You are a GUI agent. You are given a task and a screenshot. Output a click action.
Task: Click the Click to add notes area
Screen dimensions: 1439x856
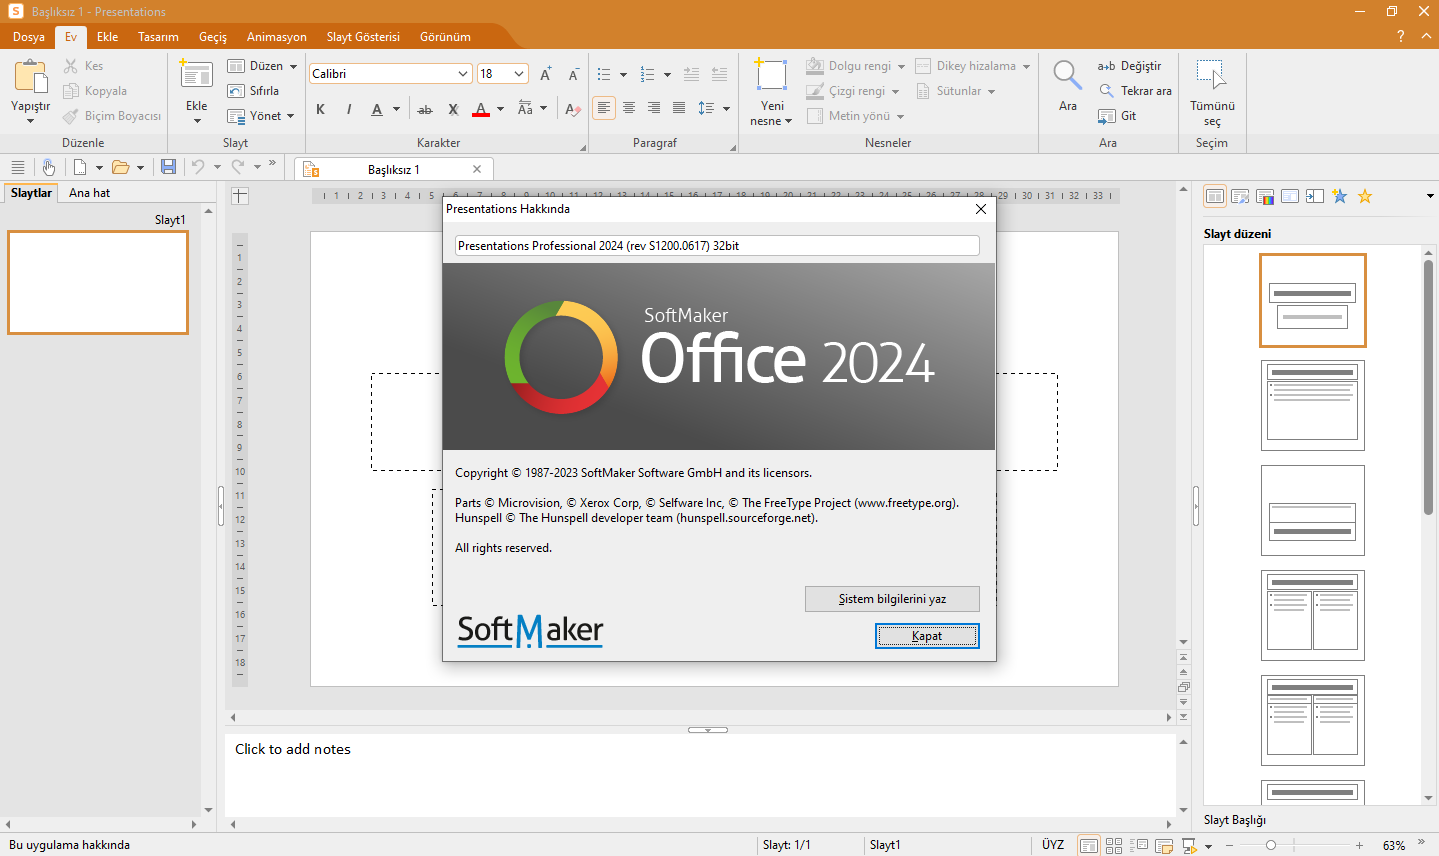tap(700, 775)
